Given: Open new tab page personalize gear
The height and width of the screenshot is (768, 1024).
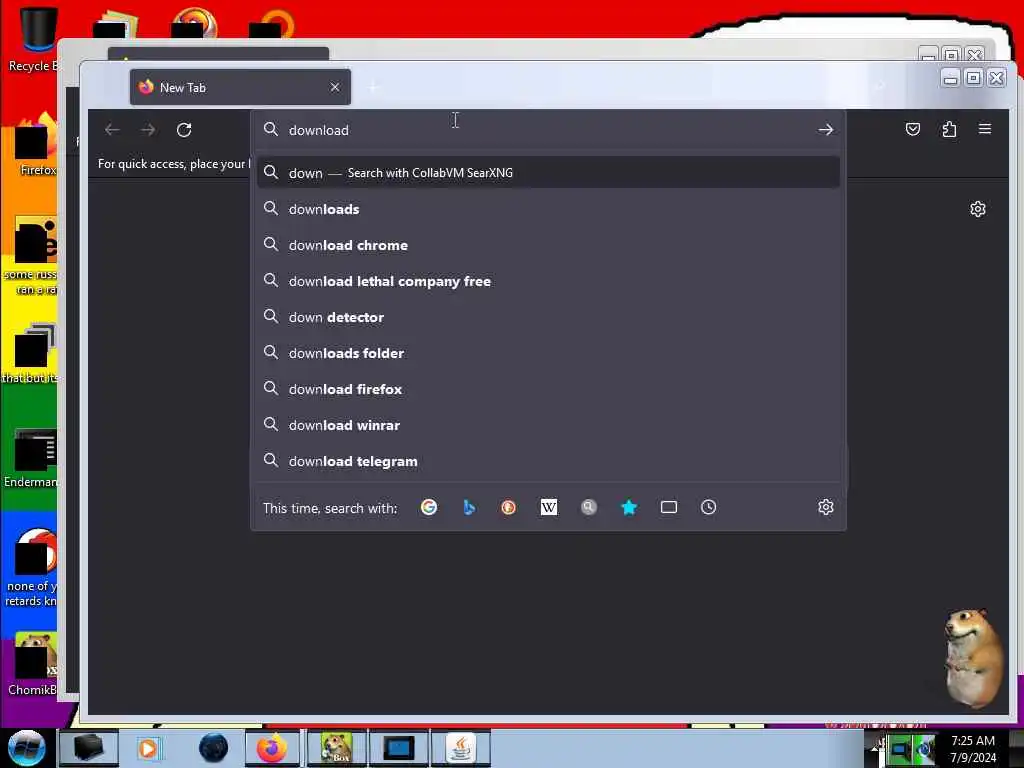Looking at the screenshot, I should (x=978, y=209).
